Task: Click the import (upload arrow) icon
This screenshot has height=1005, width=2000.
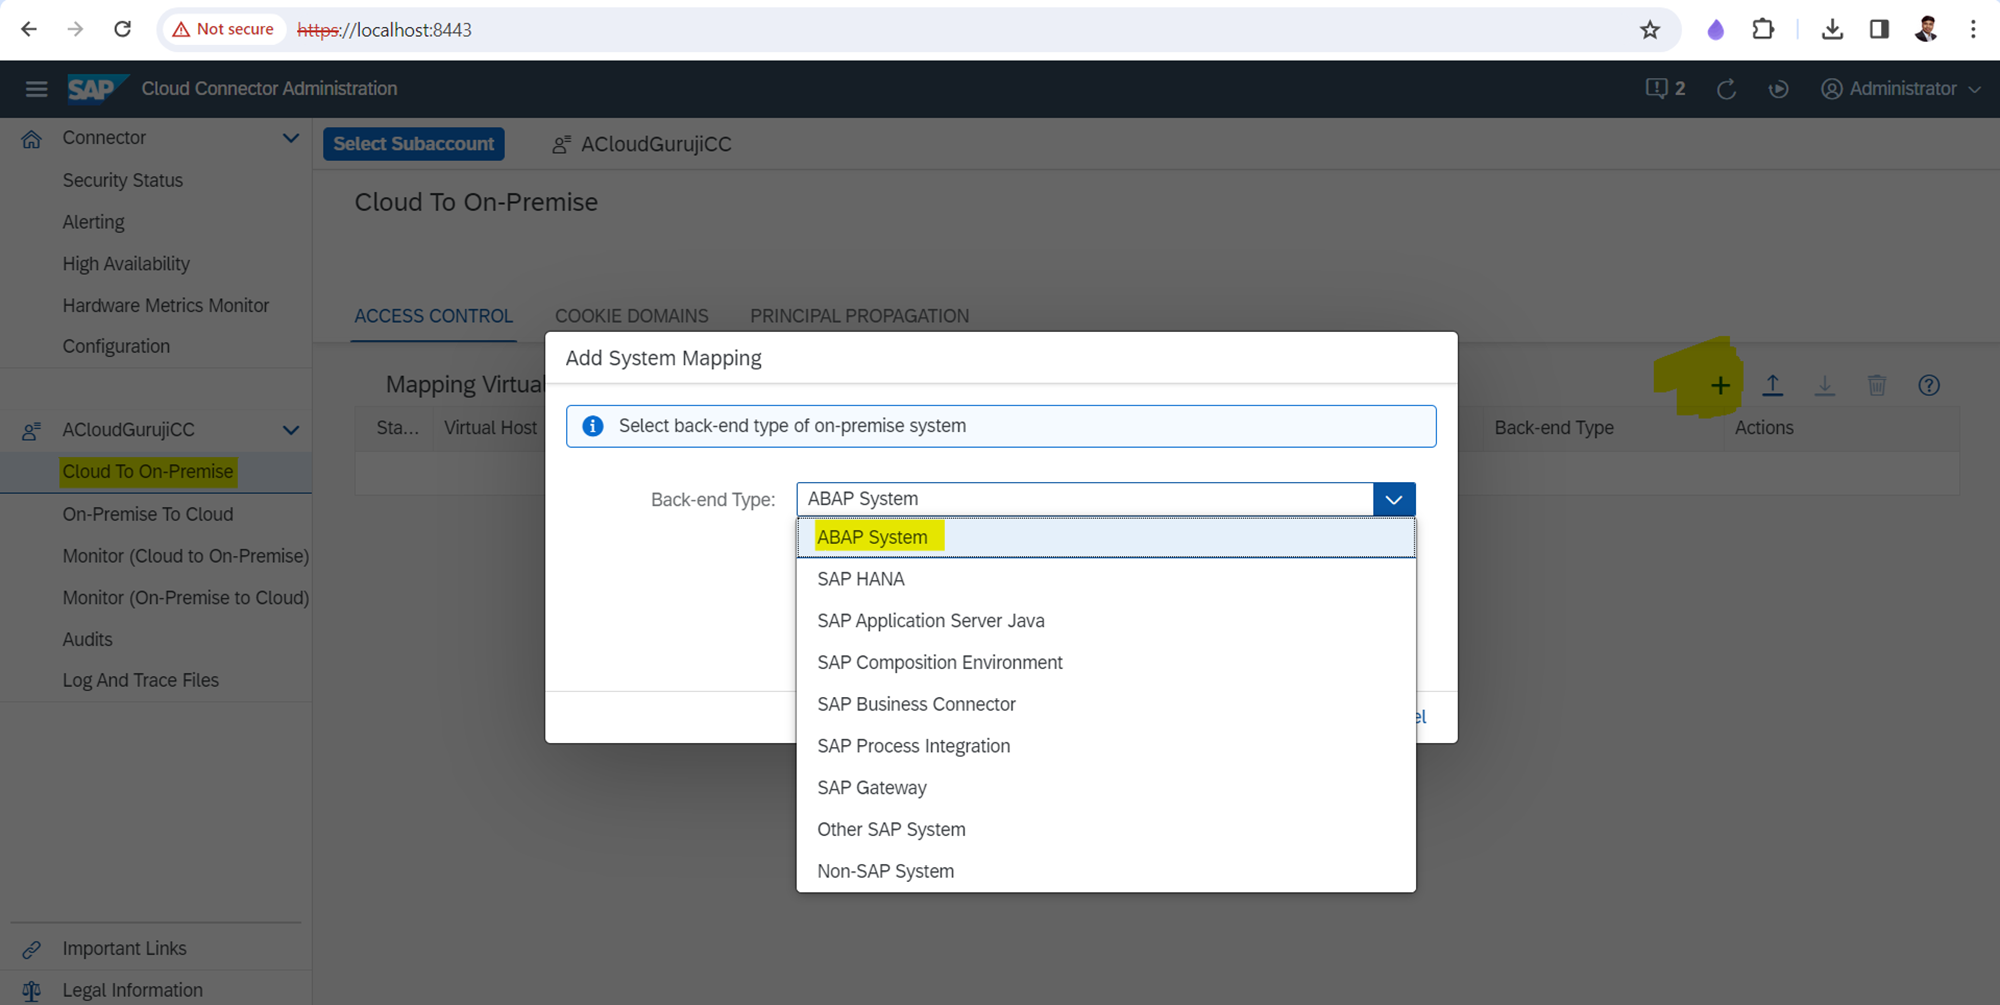Action: click(1772, 386)
